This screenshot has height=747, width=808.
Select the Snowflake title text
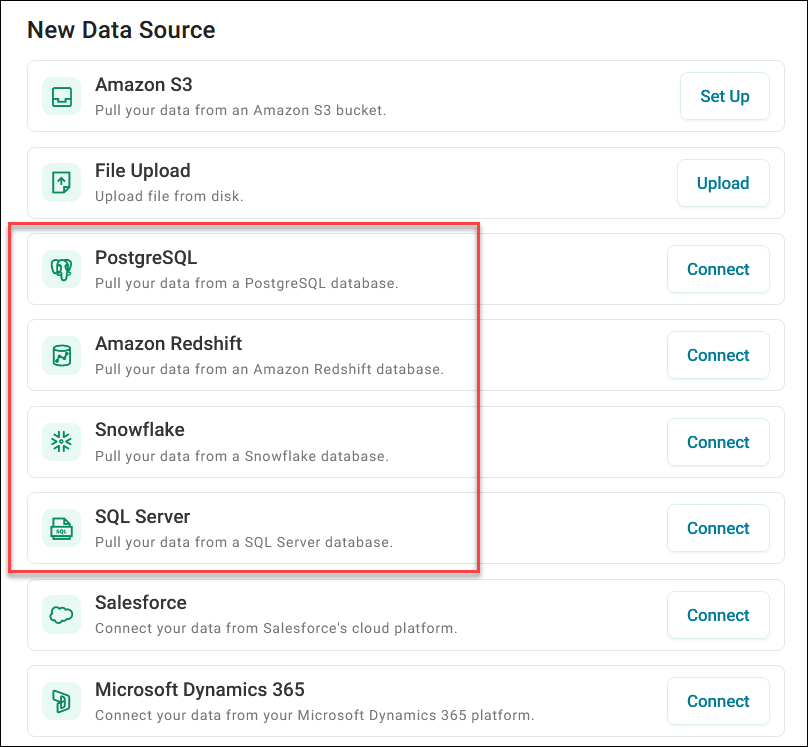click(140, 430)
